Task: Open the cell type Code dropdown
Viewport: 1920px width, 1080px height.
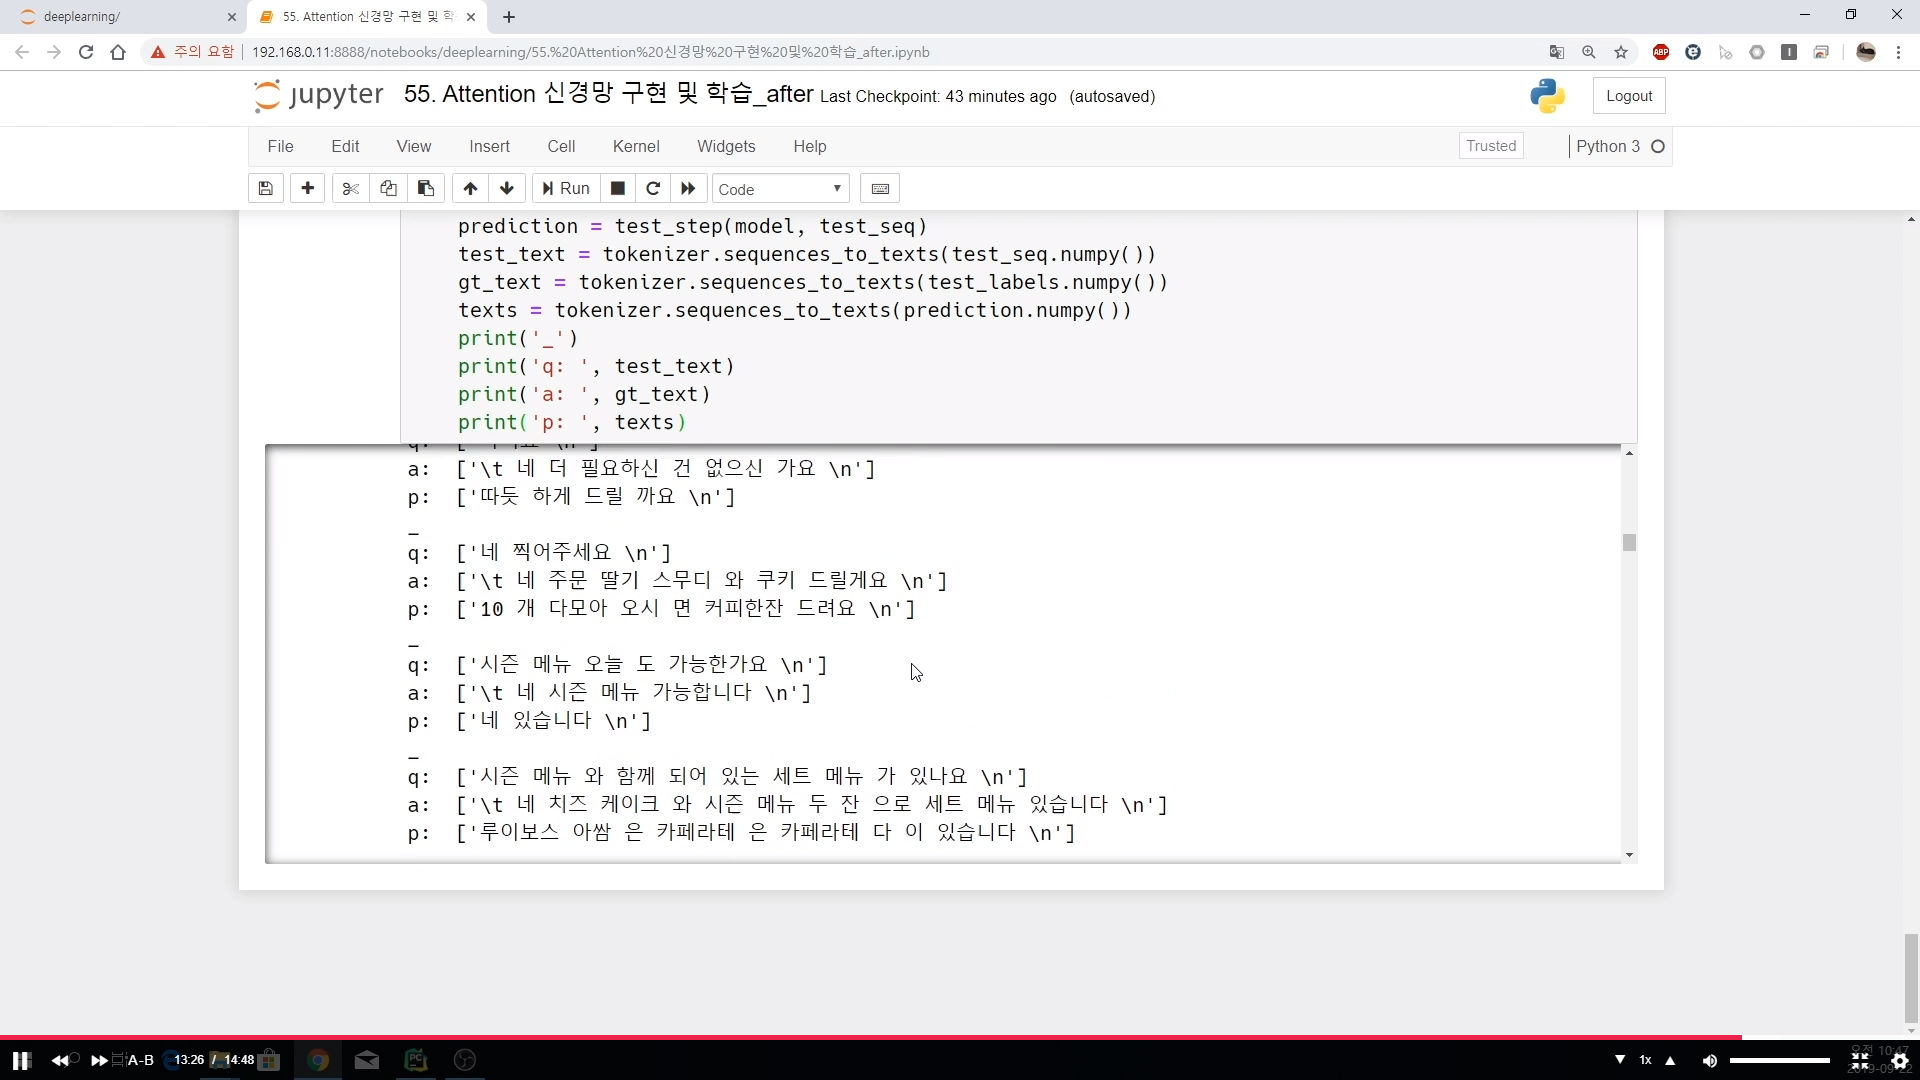Action: click(x=780, y=189)
